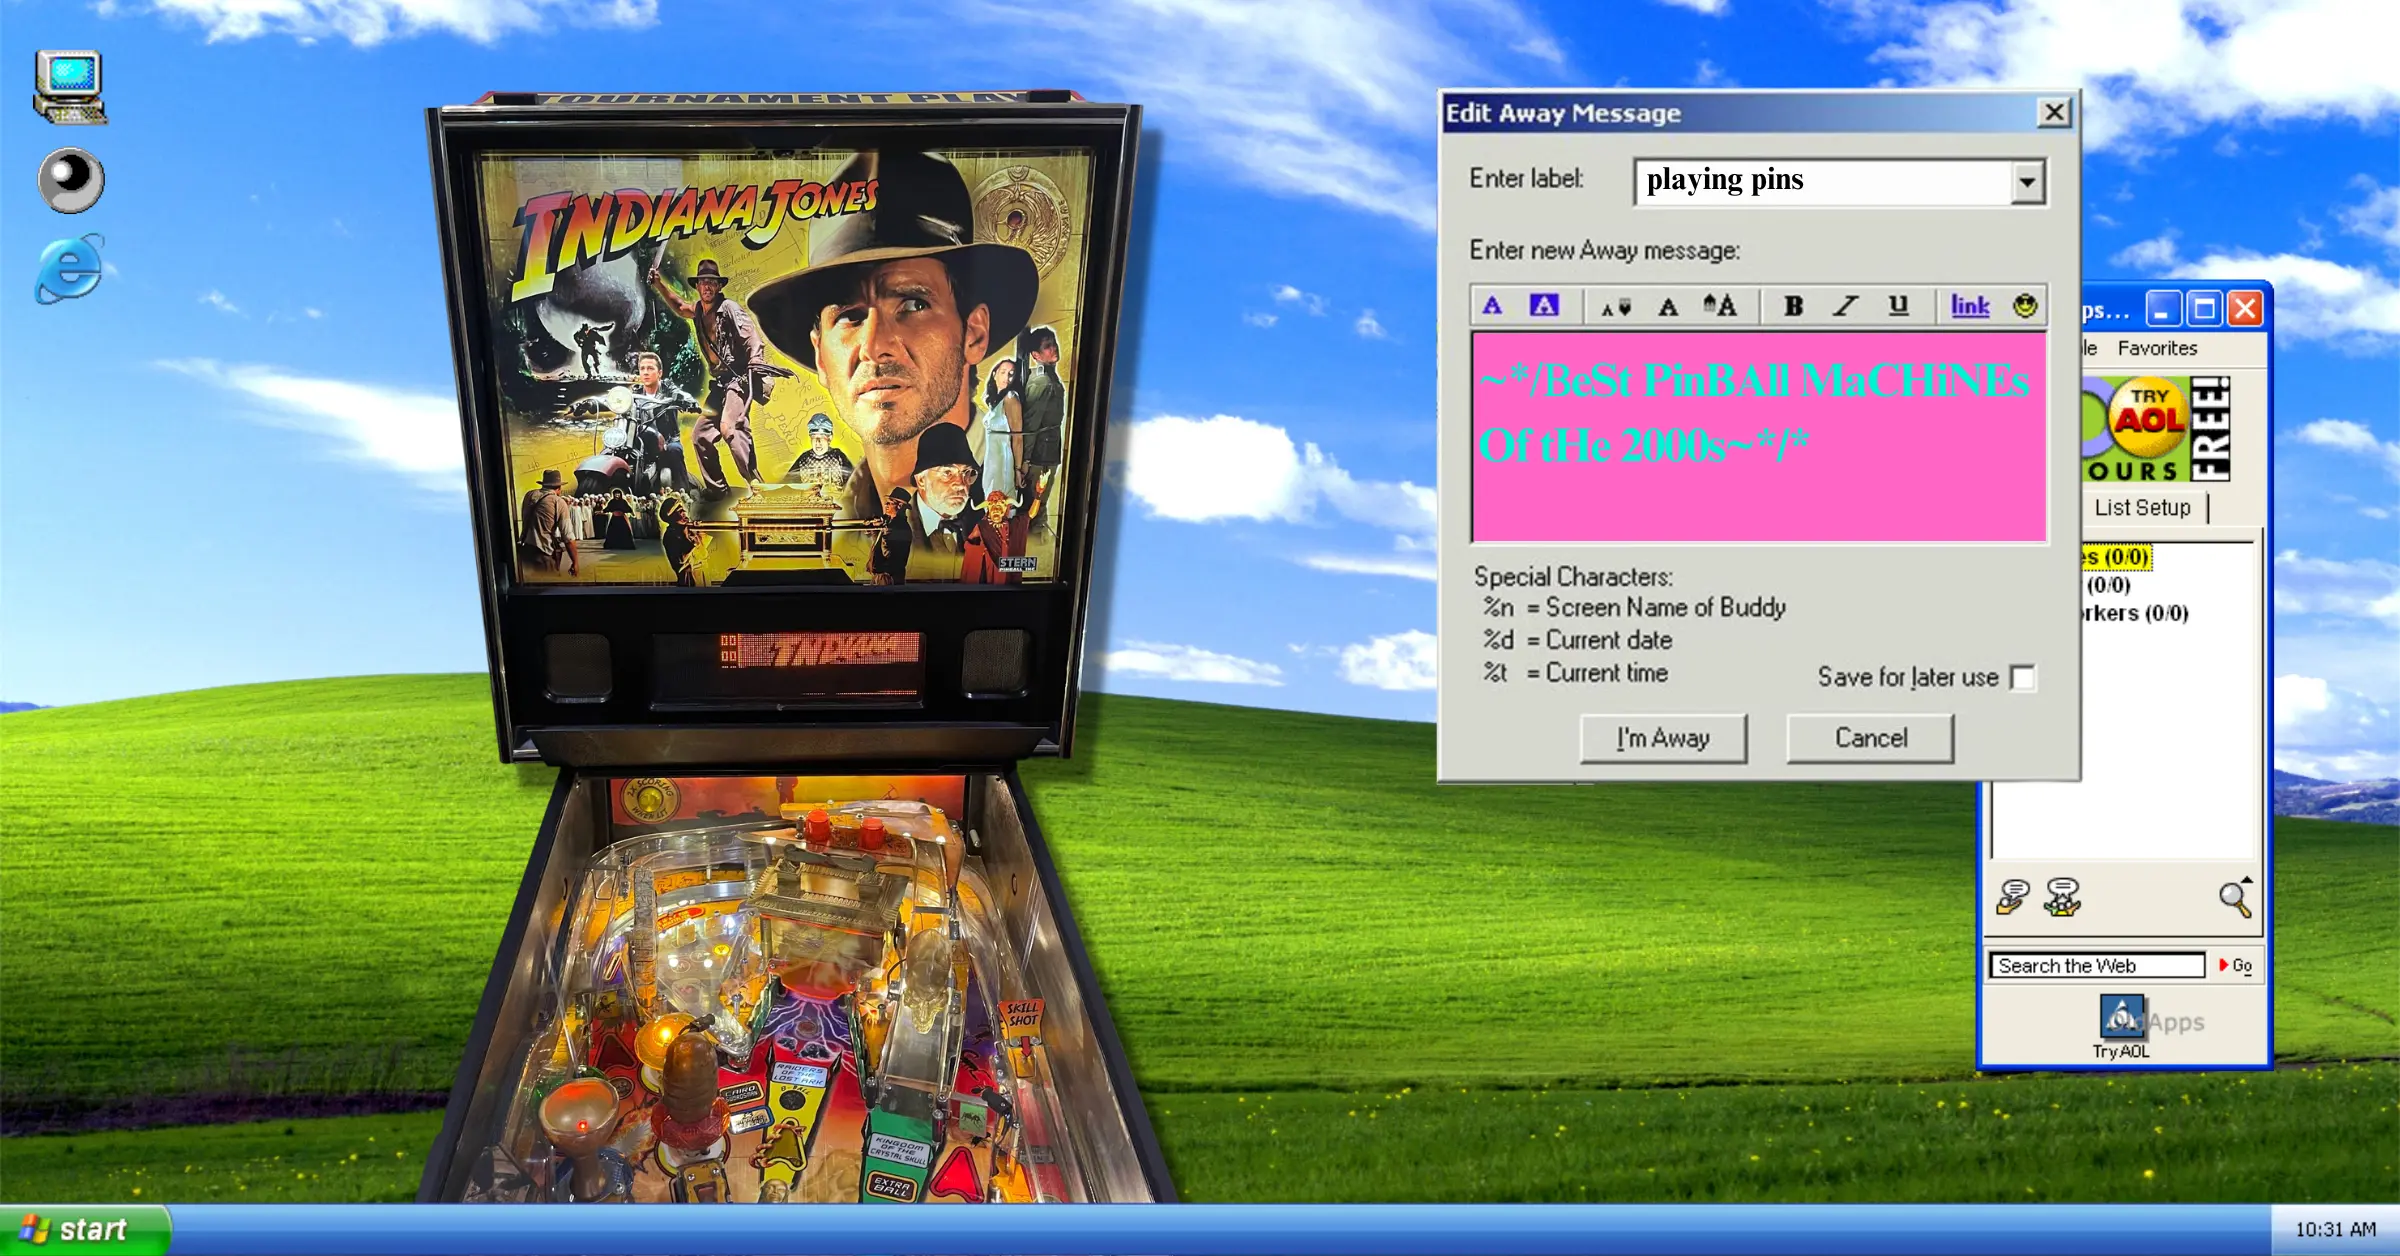Toggle the normal font size option
This screenshot has width=2400, height=1256.
coord(1668,306)
